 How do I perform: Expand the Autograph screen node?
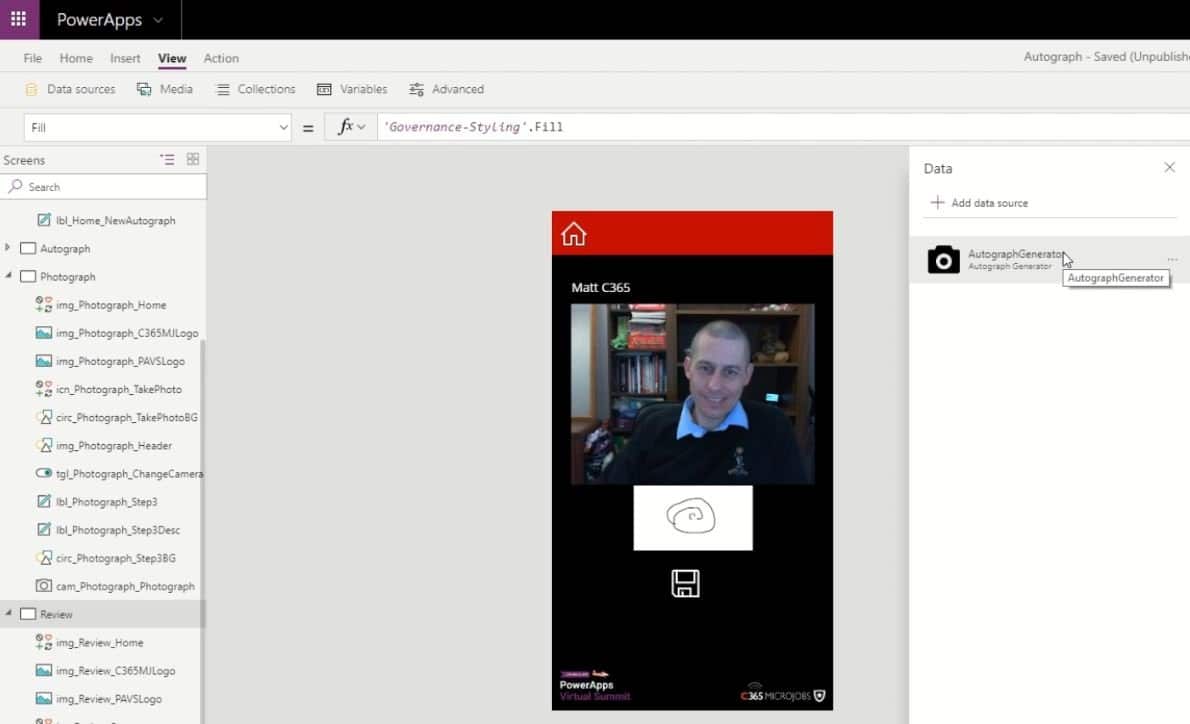coord(8,248)
